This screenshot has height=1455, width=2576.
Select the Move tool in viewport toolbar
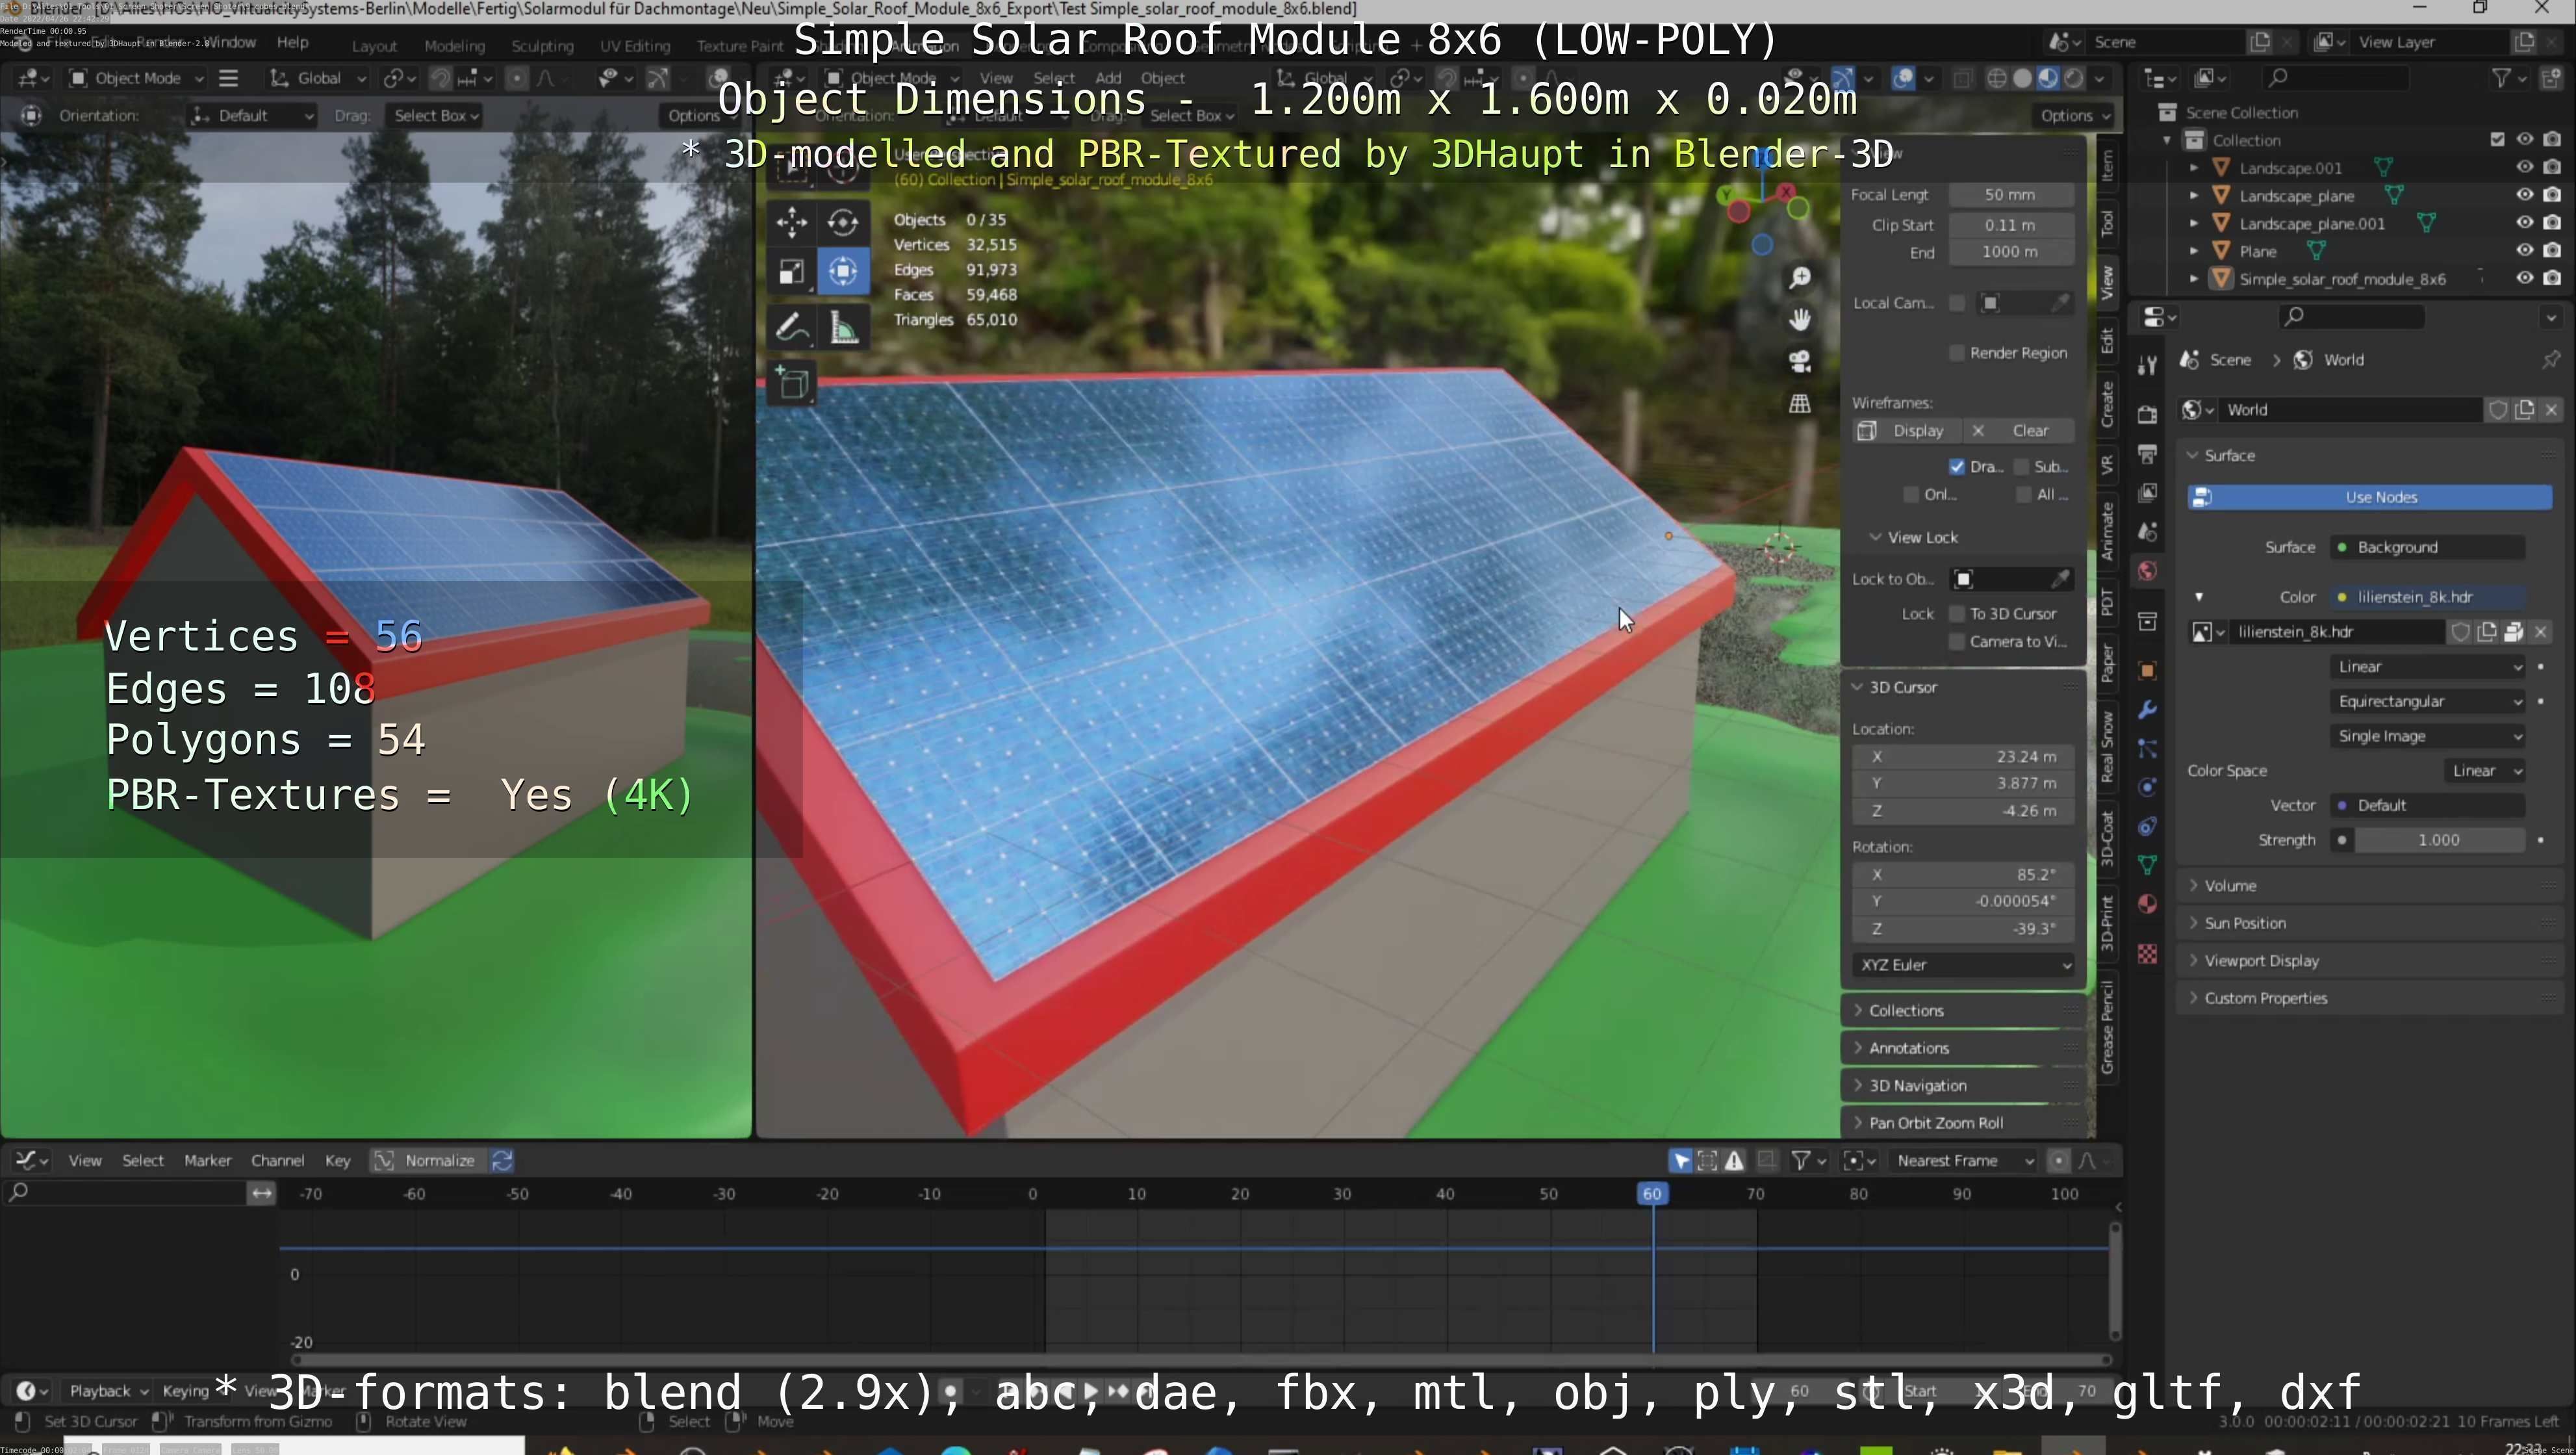[791, 221]
